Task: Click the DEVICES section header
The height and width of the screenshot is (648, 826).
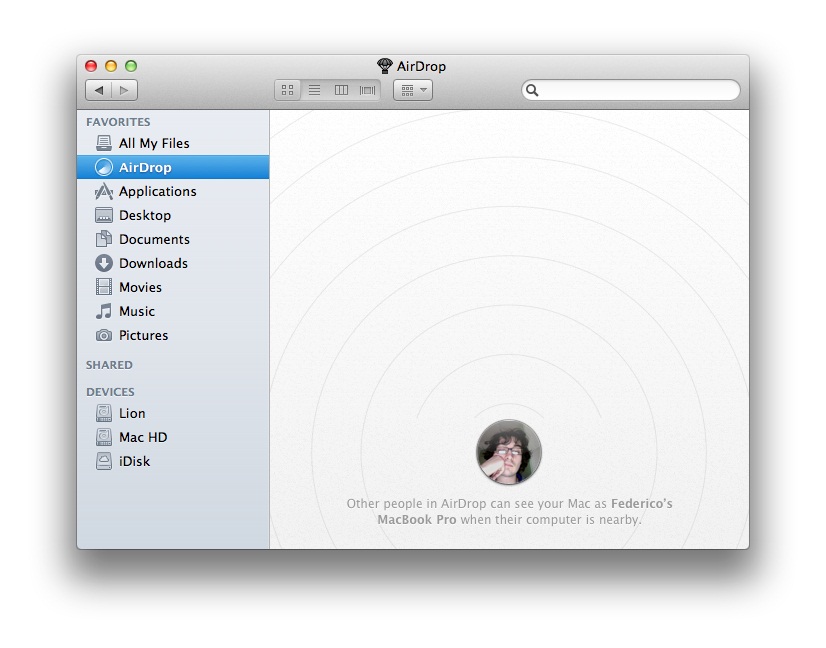Action: (110, 391)
